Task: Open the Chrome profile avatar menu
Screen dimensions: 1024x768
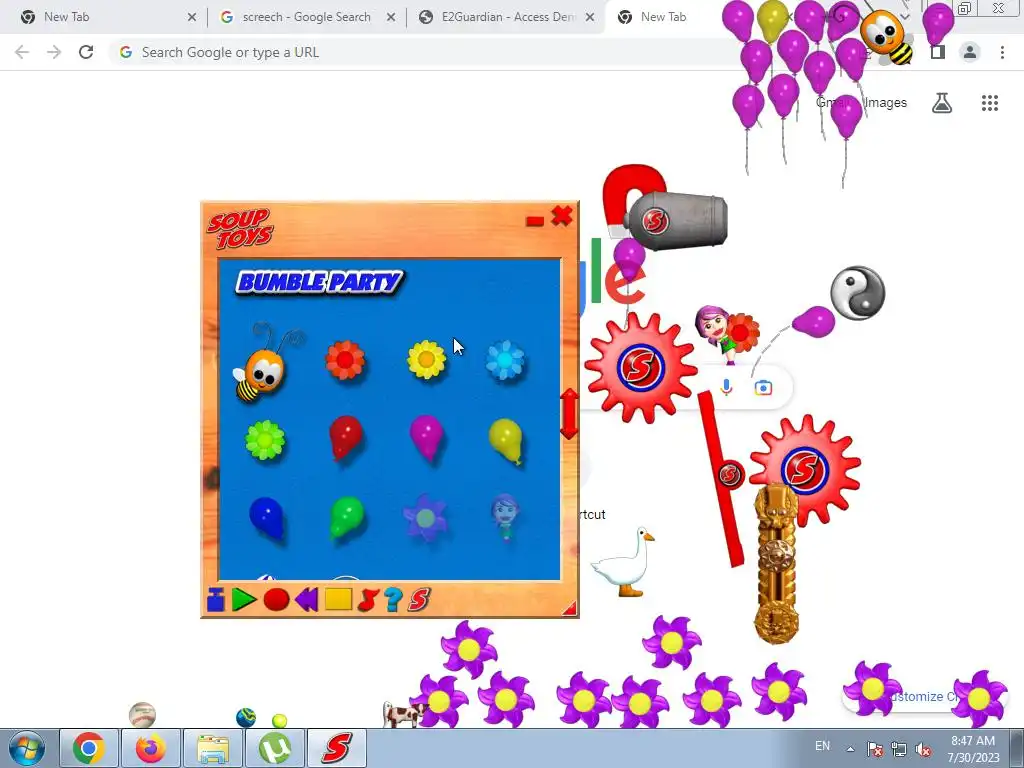Action: (970, 52)
